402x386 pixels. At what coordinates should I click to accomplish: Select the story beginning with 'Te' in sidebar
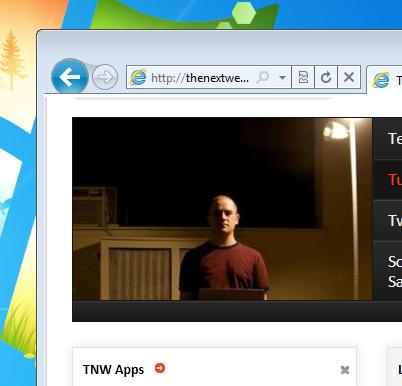387,138
